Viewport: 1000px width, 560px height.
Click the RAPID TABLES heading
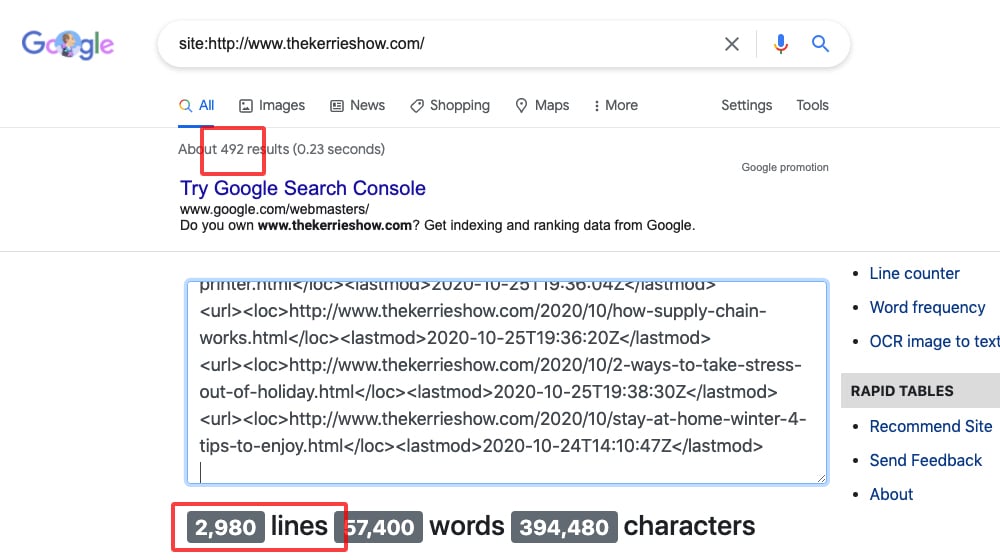pos(902,391)
